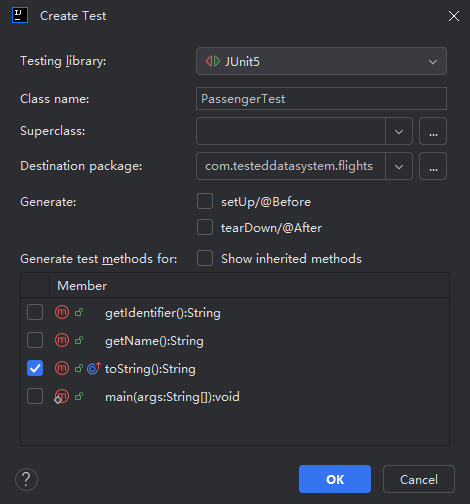Expand the Destination package dropdown arrow

(x=399, y=166)
